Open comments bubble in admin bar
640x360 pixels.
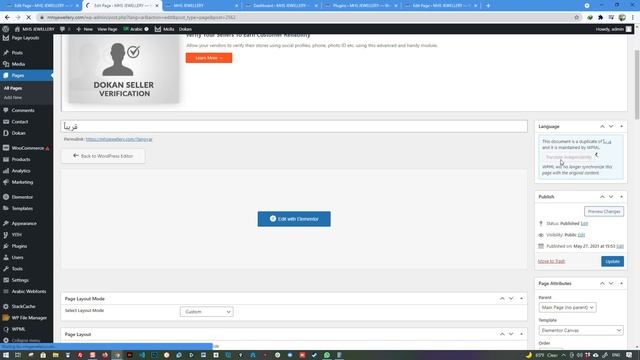tap(64, 29)
